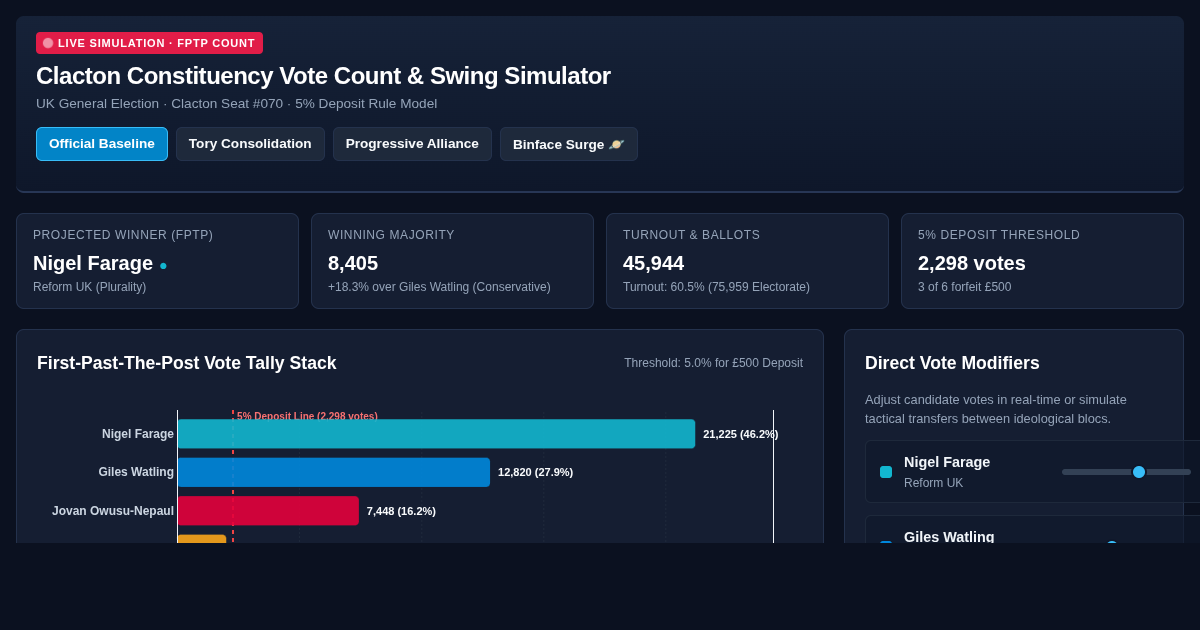Click the Direct Vote Modifiers heading

pyautogui.click(x=952, y=363)
